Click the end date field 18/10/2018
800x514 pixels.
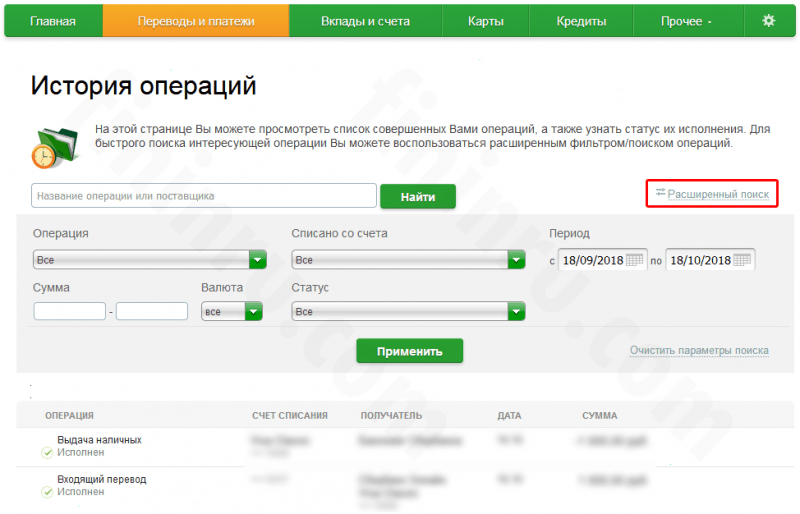coord(710,260)
